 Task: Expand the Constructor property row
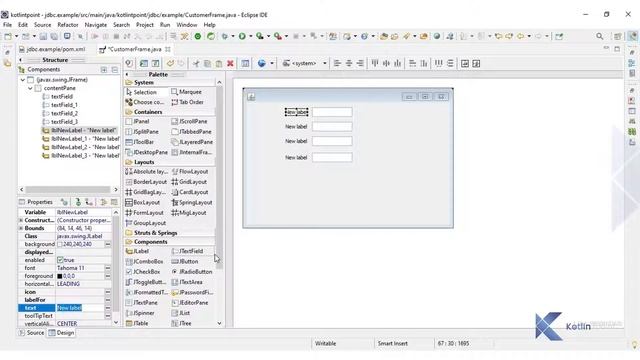(x=21, y=220)
